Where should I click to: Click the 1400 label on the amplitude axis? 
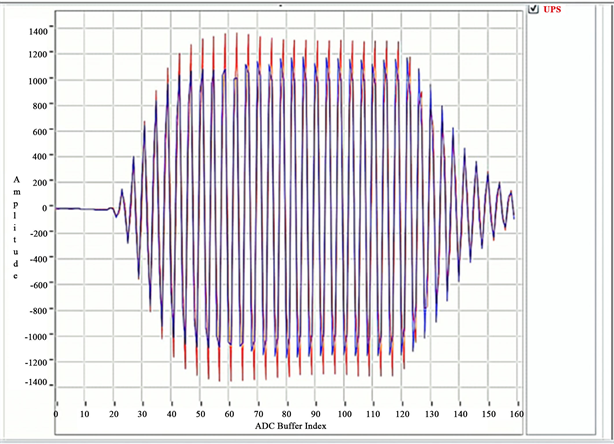click(x=39, y=31)
